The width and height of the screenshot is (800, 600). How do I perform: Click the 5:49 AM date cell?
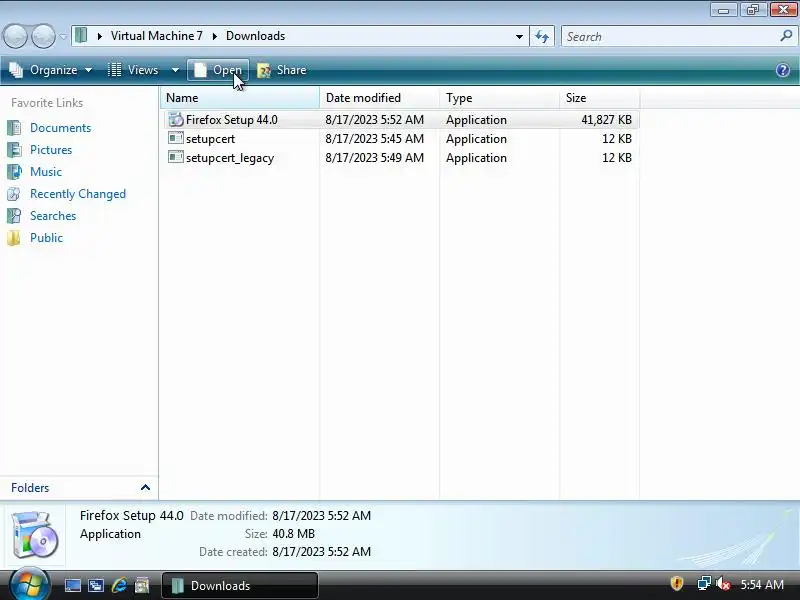tap(374, 158)
